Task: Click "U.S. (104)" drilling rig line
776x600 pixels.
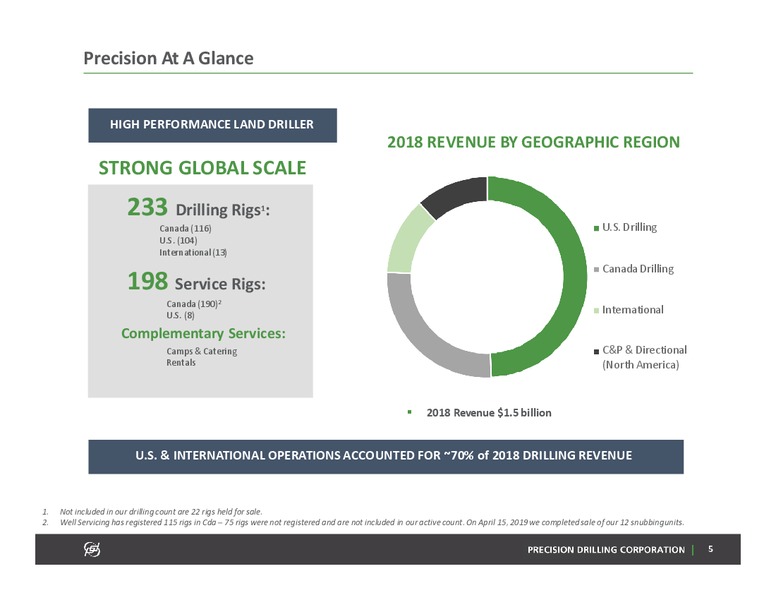Action: pyautogui.click(x=178, y=240)
